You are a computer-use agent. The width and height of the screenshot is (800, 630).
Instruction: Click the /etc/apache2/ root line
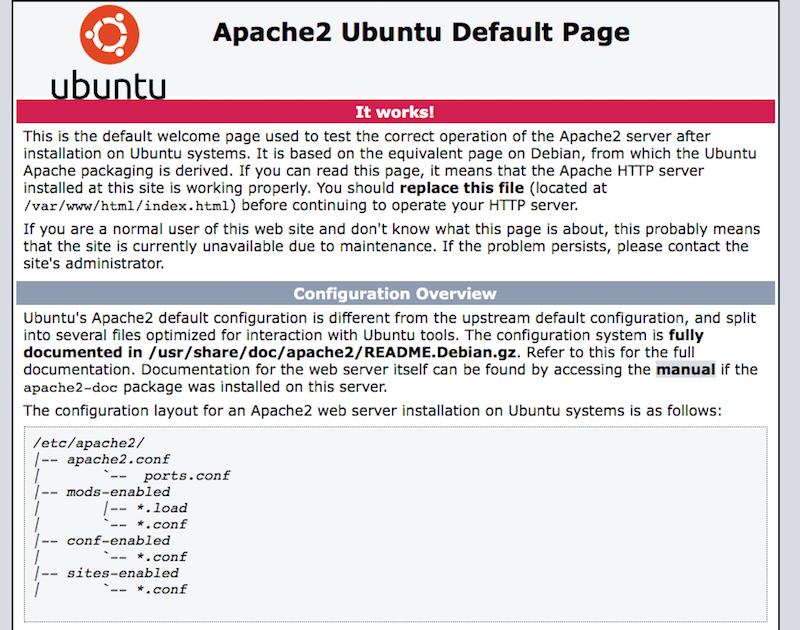(x=89, y=443)
